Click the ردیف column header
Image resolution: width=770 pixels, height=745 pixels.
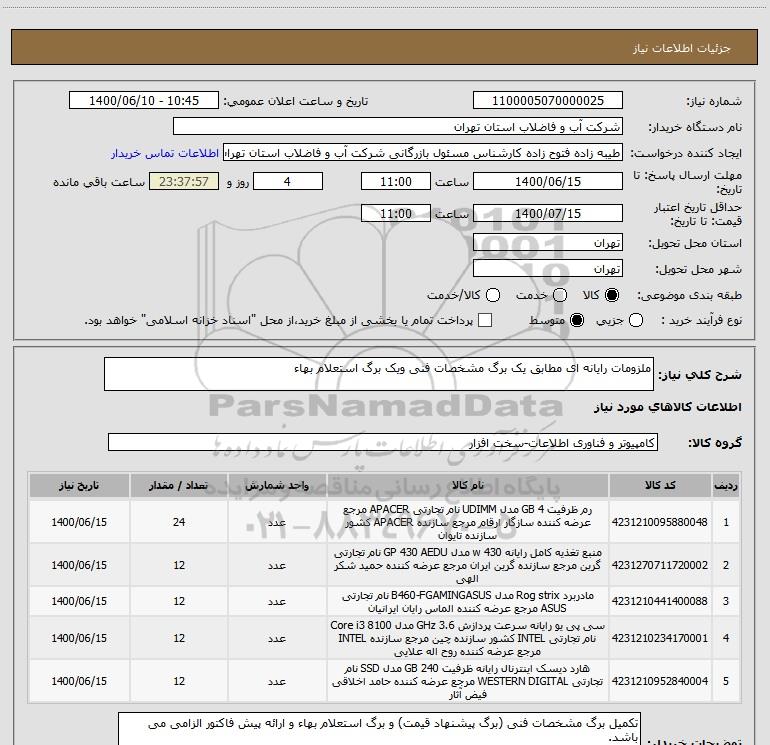click(x=726, y=486)
